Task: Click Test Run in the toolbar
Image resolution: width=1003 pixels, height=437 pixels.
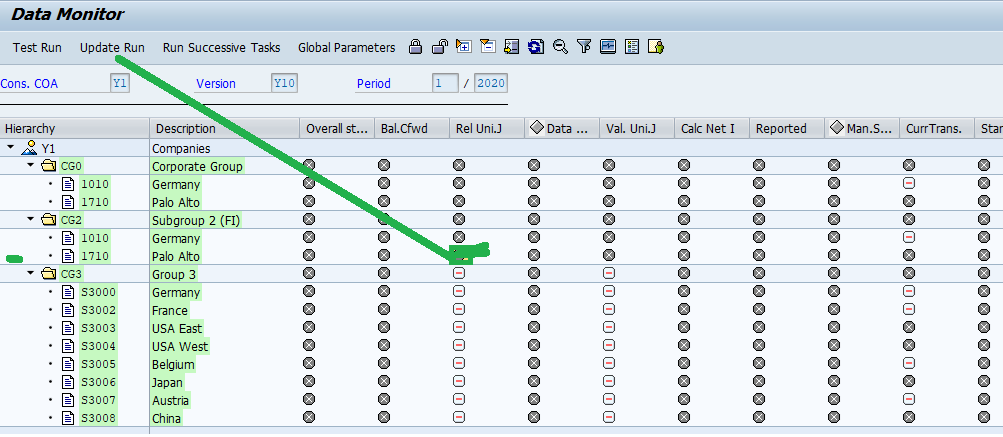Action: coord(37,48)
